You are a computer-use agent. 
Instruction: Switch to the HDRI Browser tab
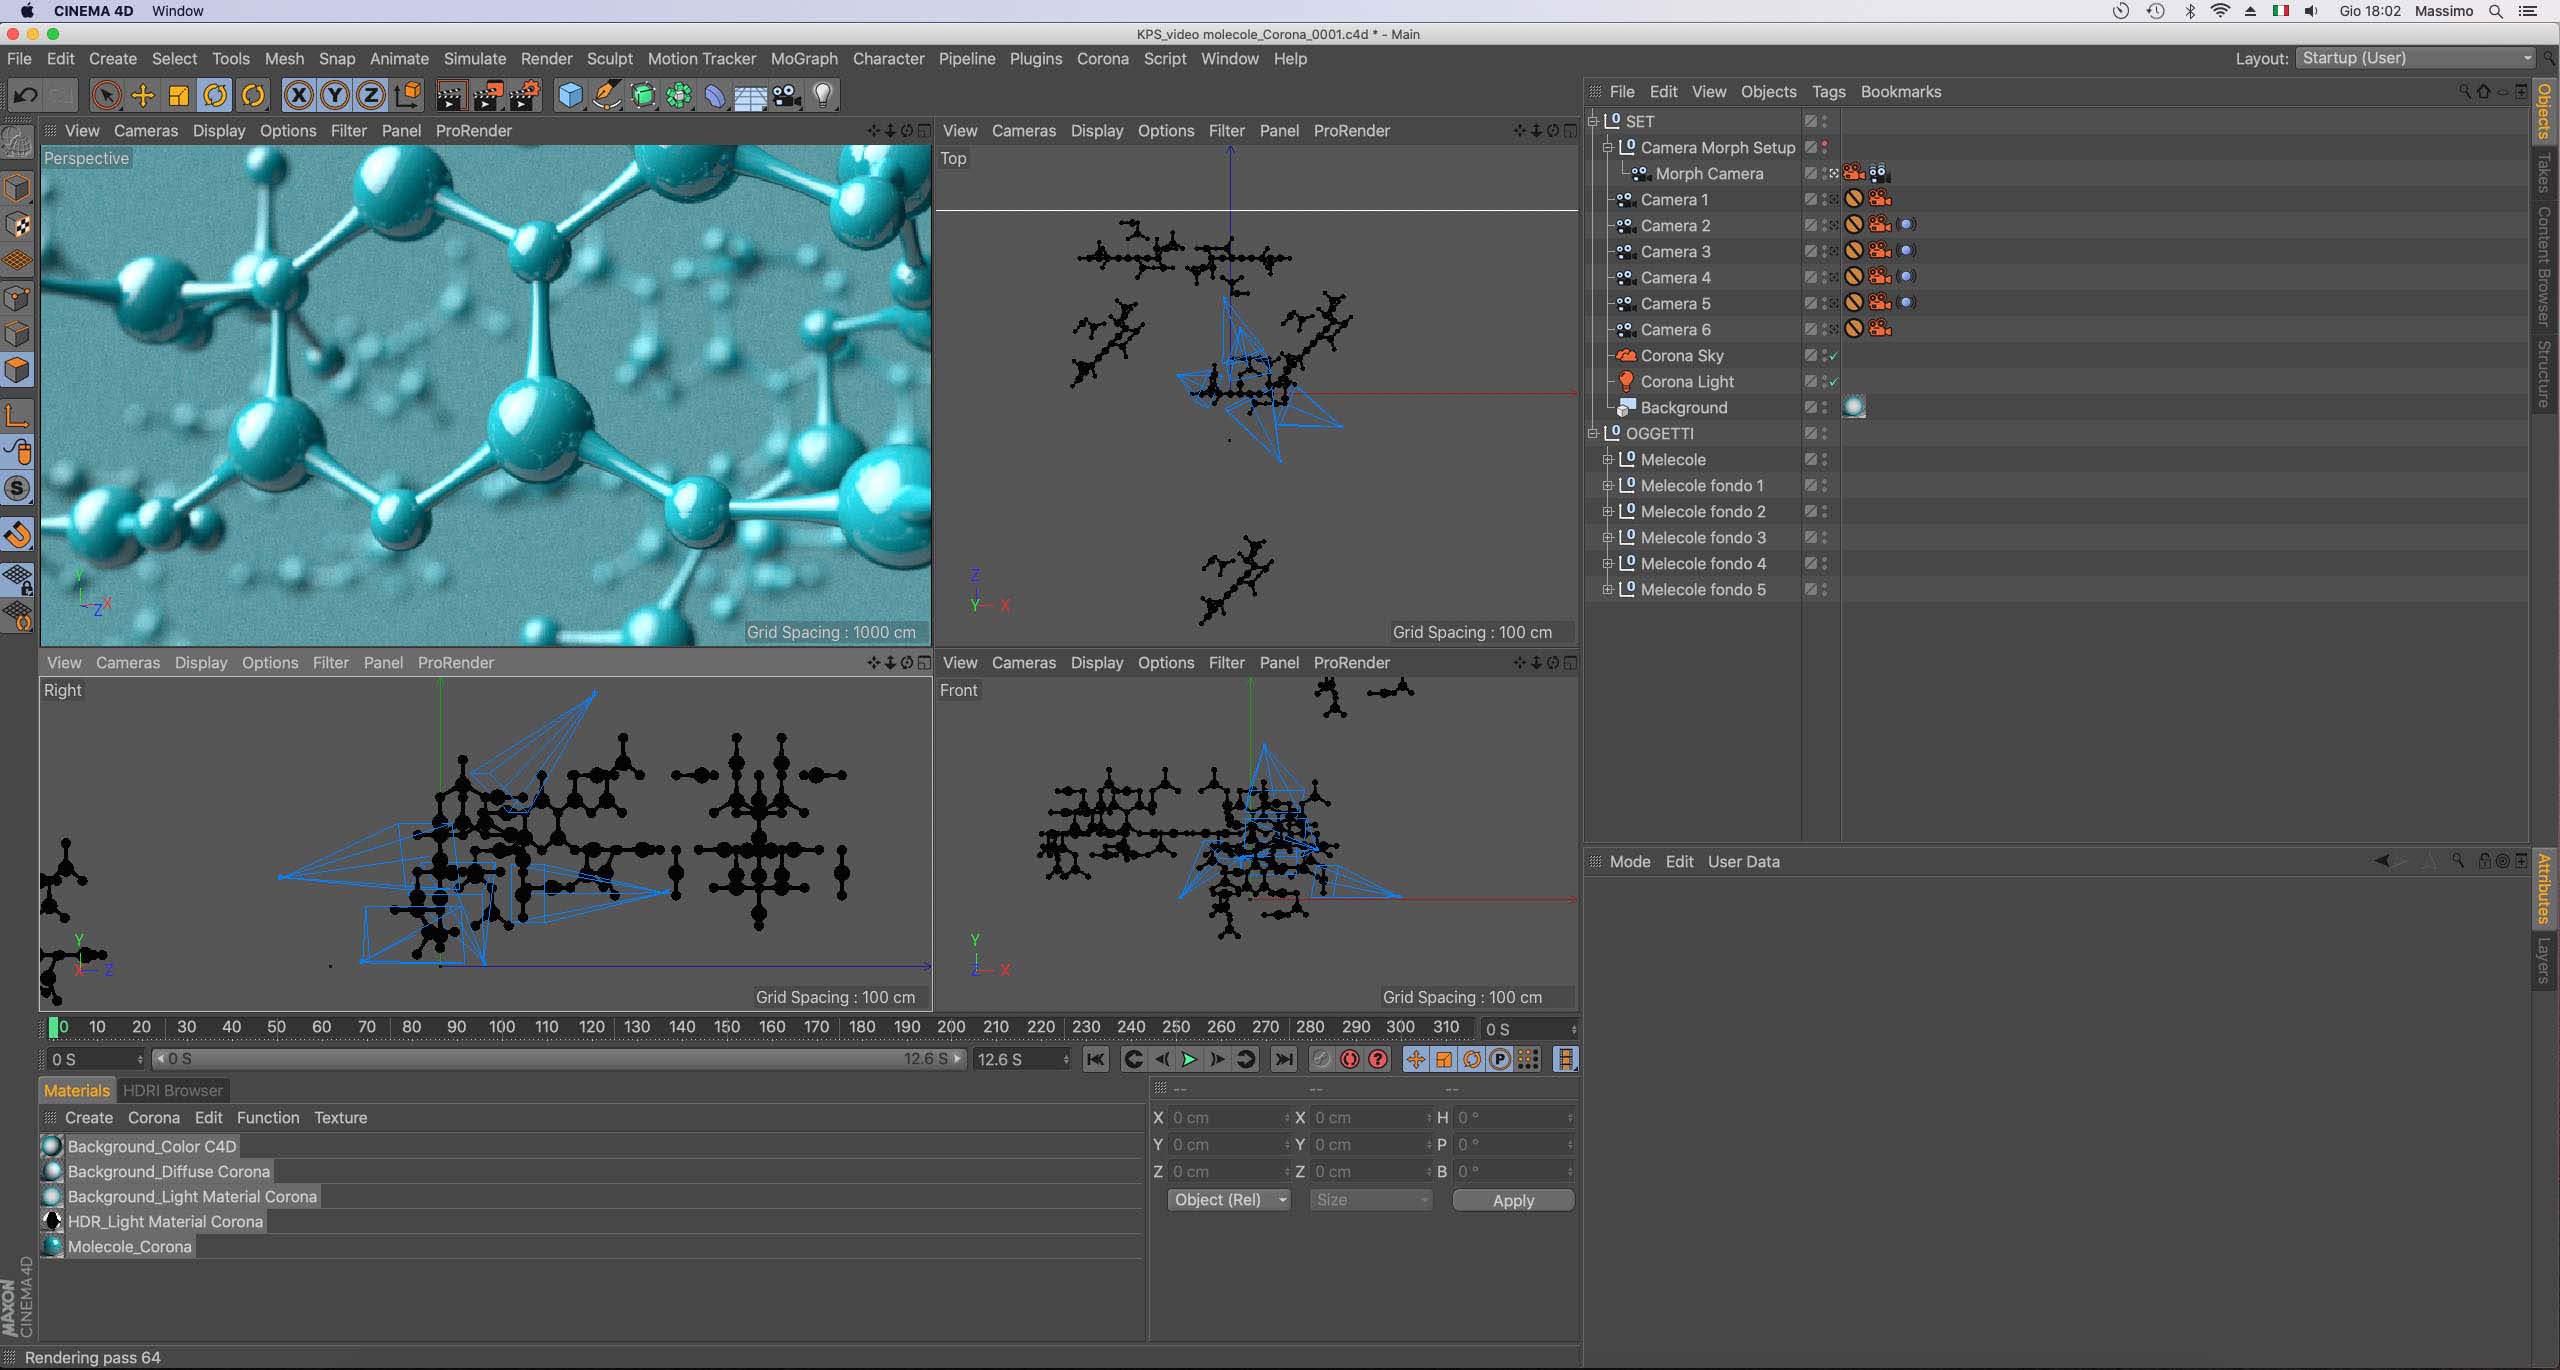172,1090
